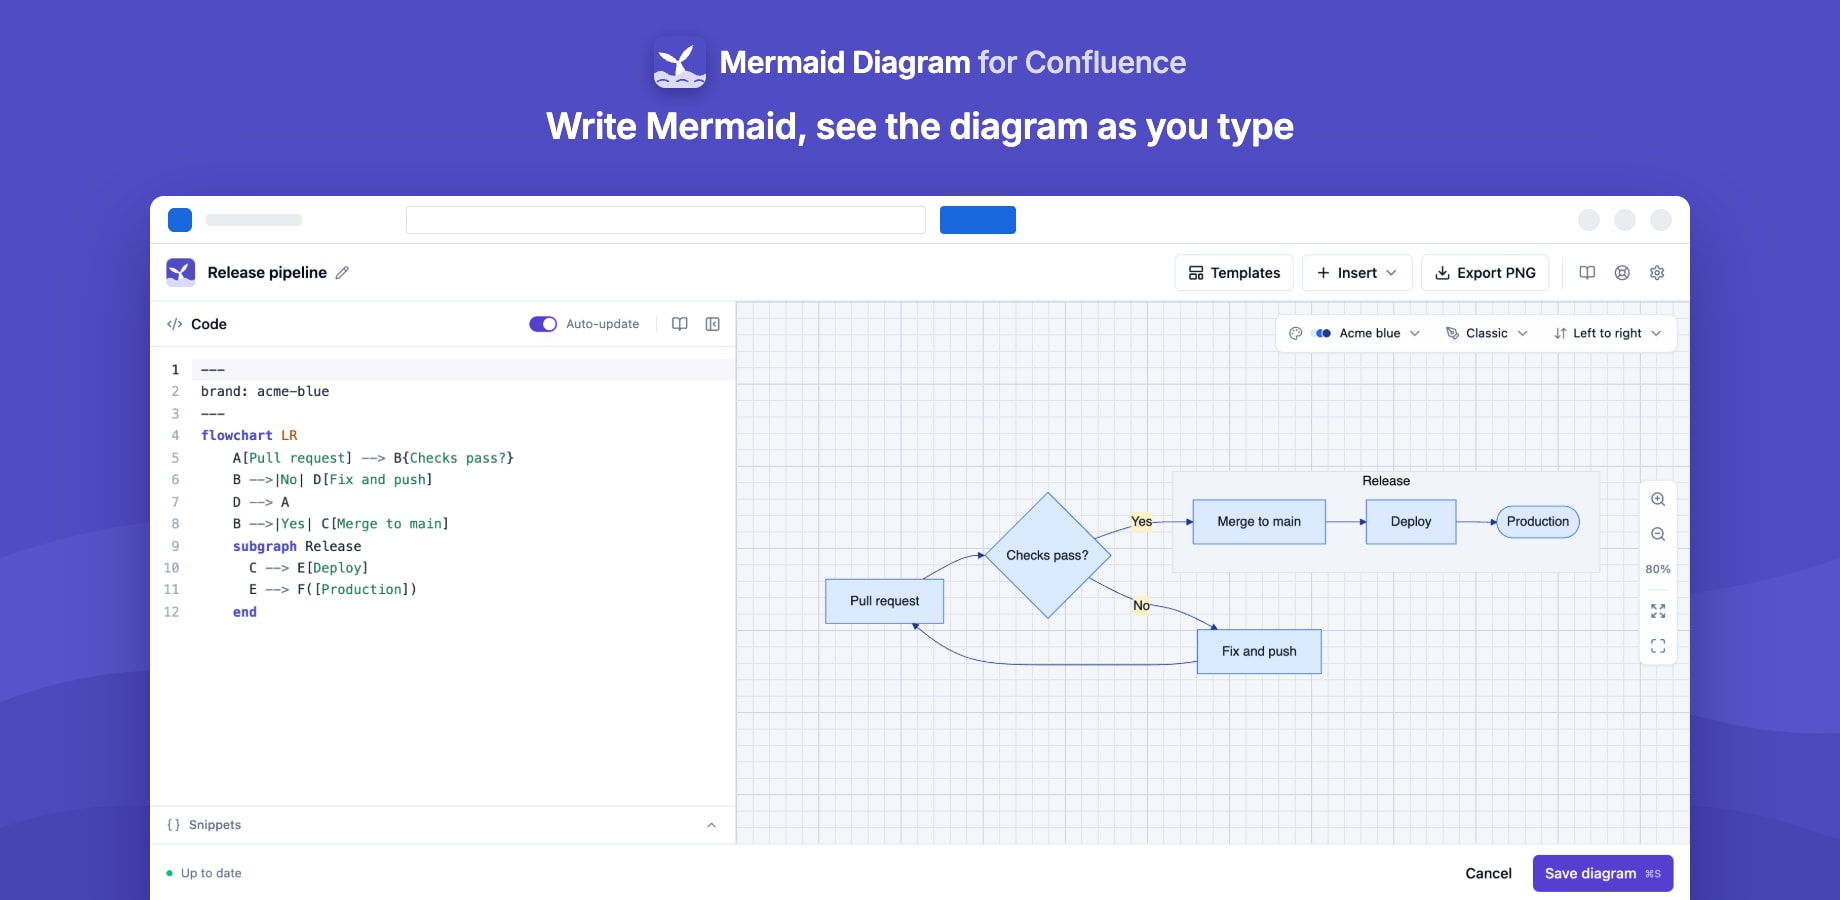
Task: Expand the Snippets panel chevron
Action: [x=712, y=825]
